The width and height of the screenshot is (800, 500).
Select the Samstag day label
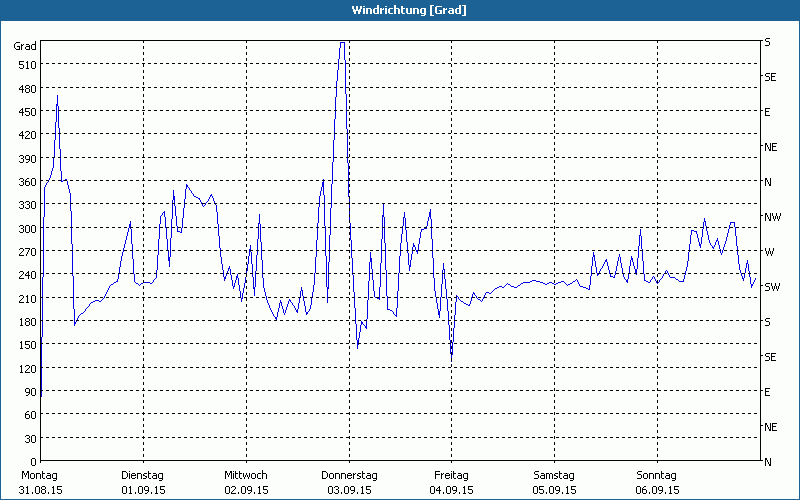554,476
